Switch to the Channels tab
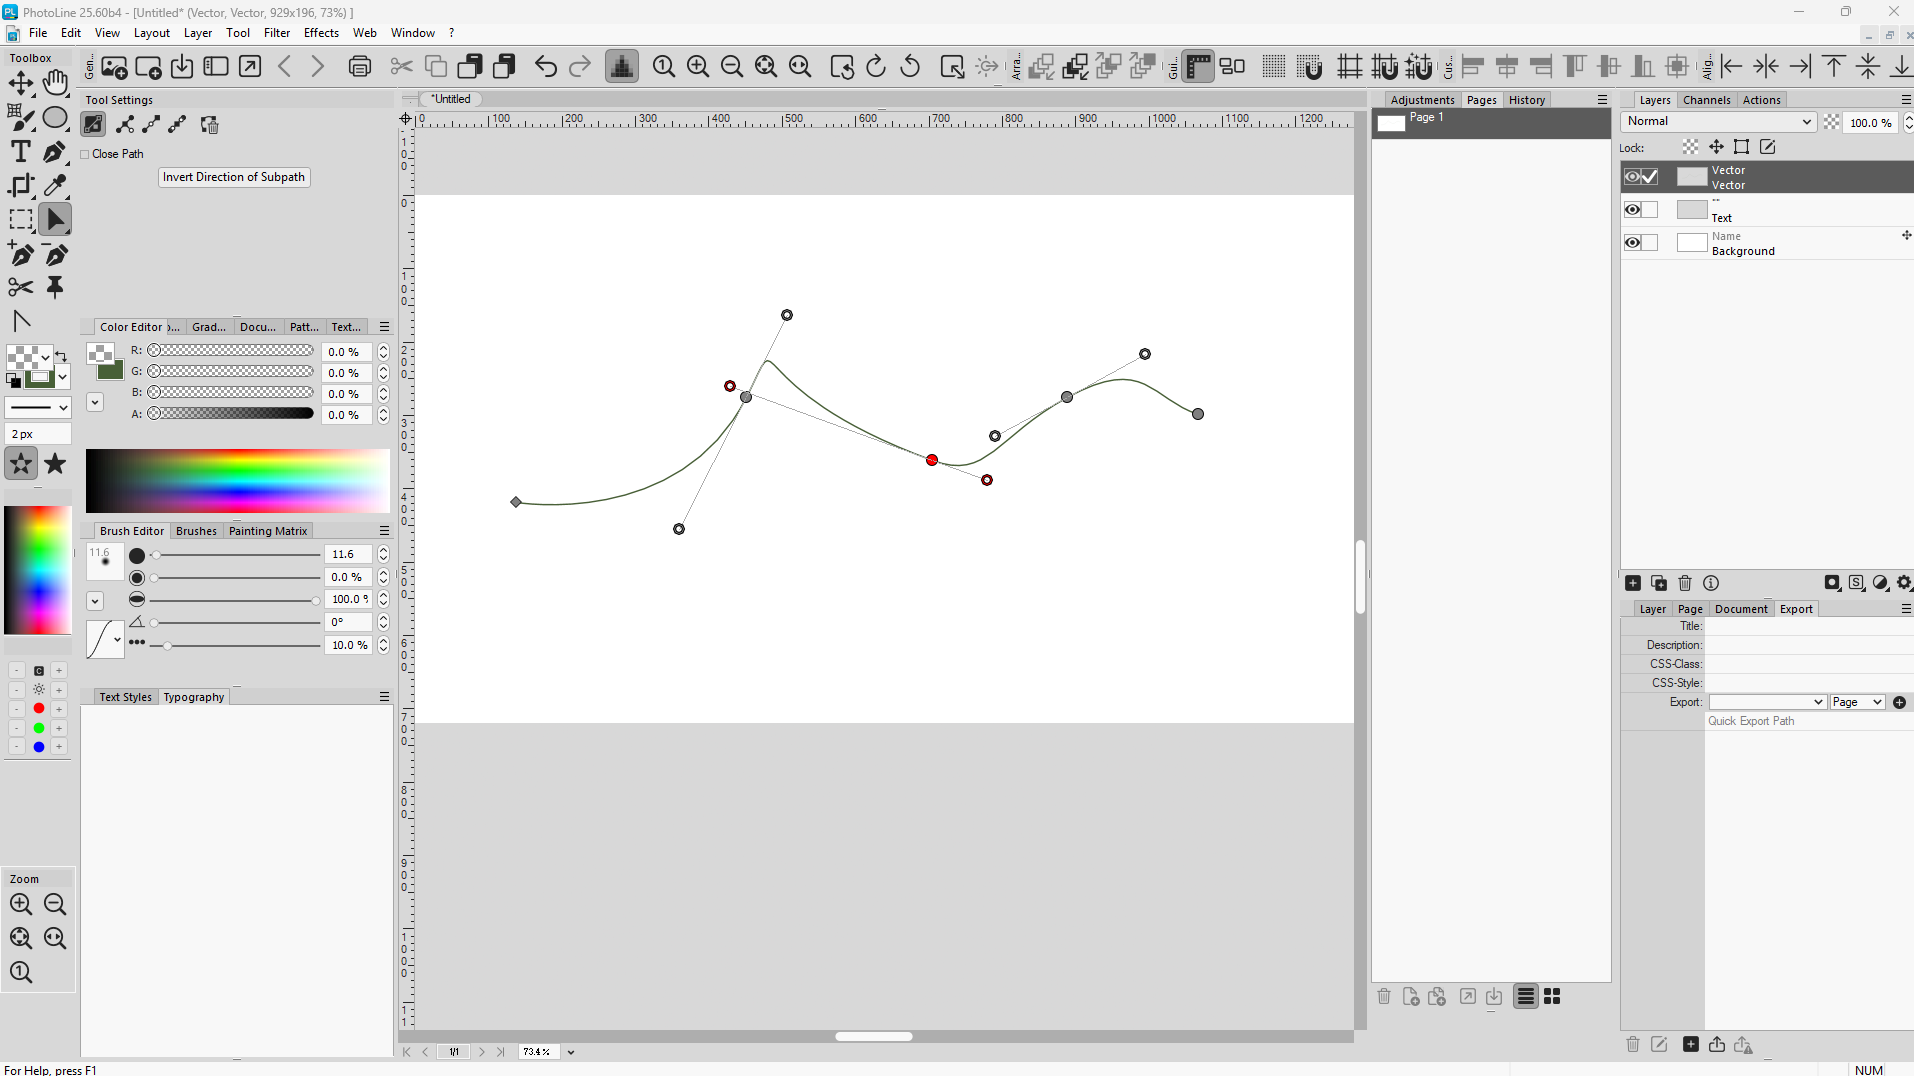Viewport: 1914px width, 1076px height. point(1706,100)
